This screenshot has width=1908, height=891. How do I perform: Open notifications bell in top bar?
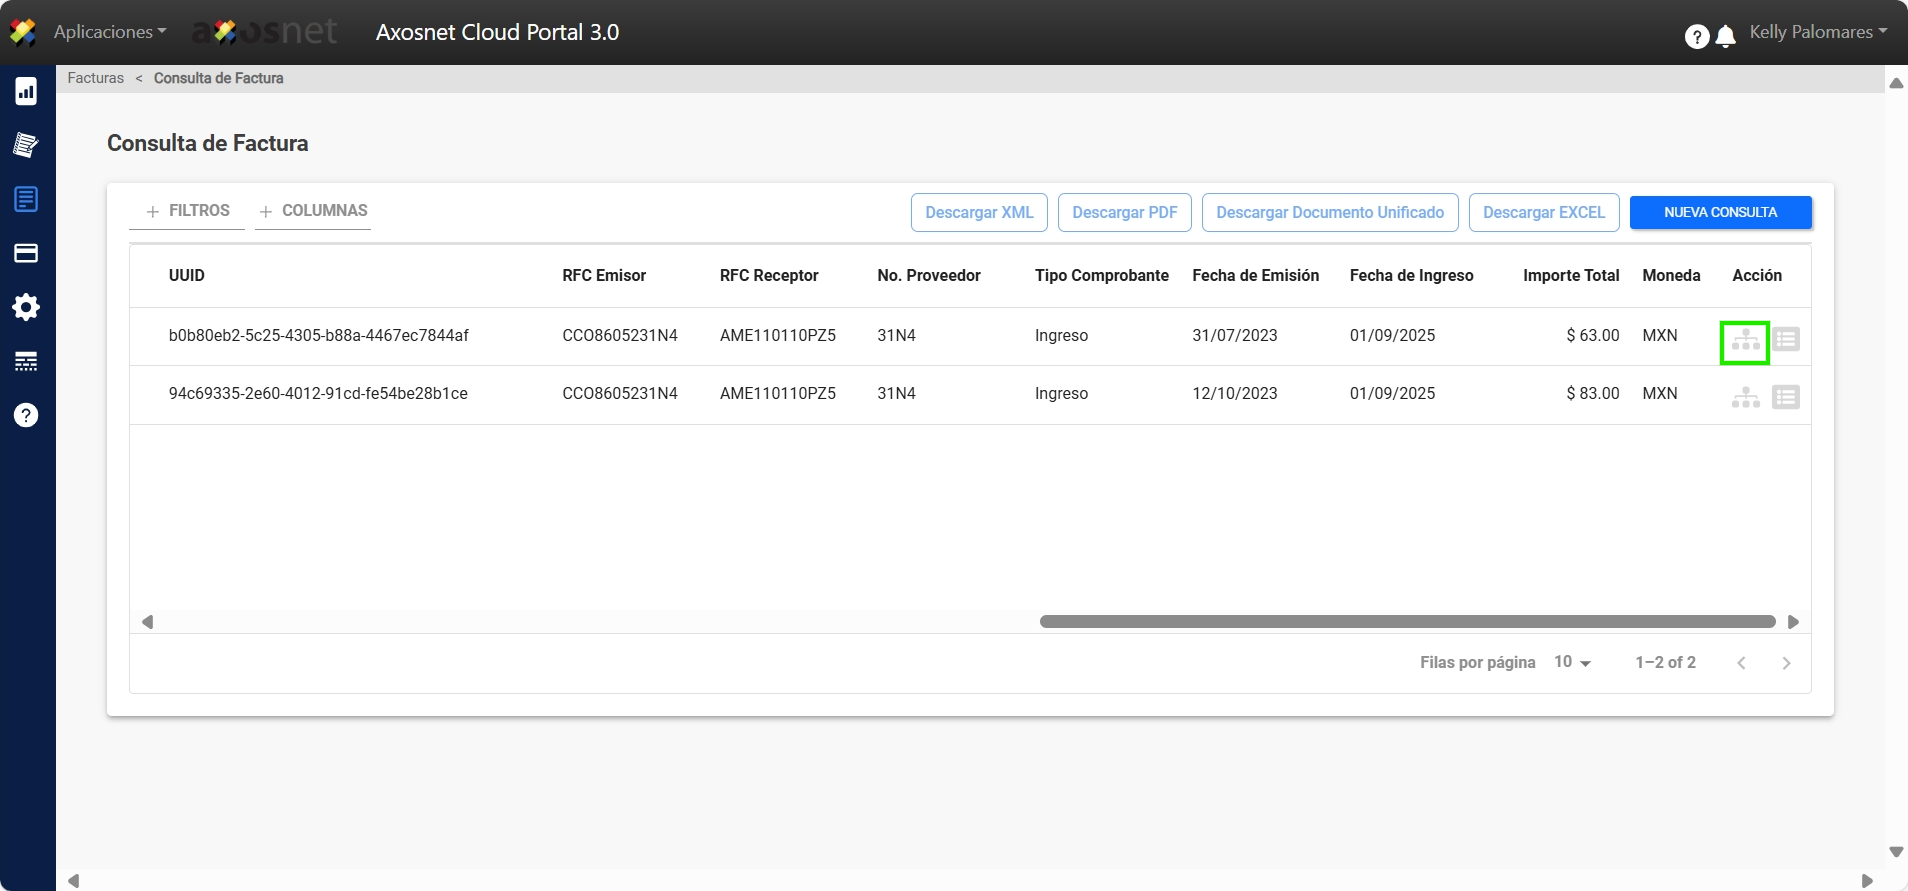[x=1726, y=37]
